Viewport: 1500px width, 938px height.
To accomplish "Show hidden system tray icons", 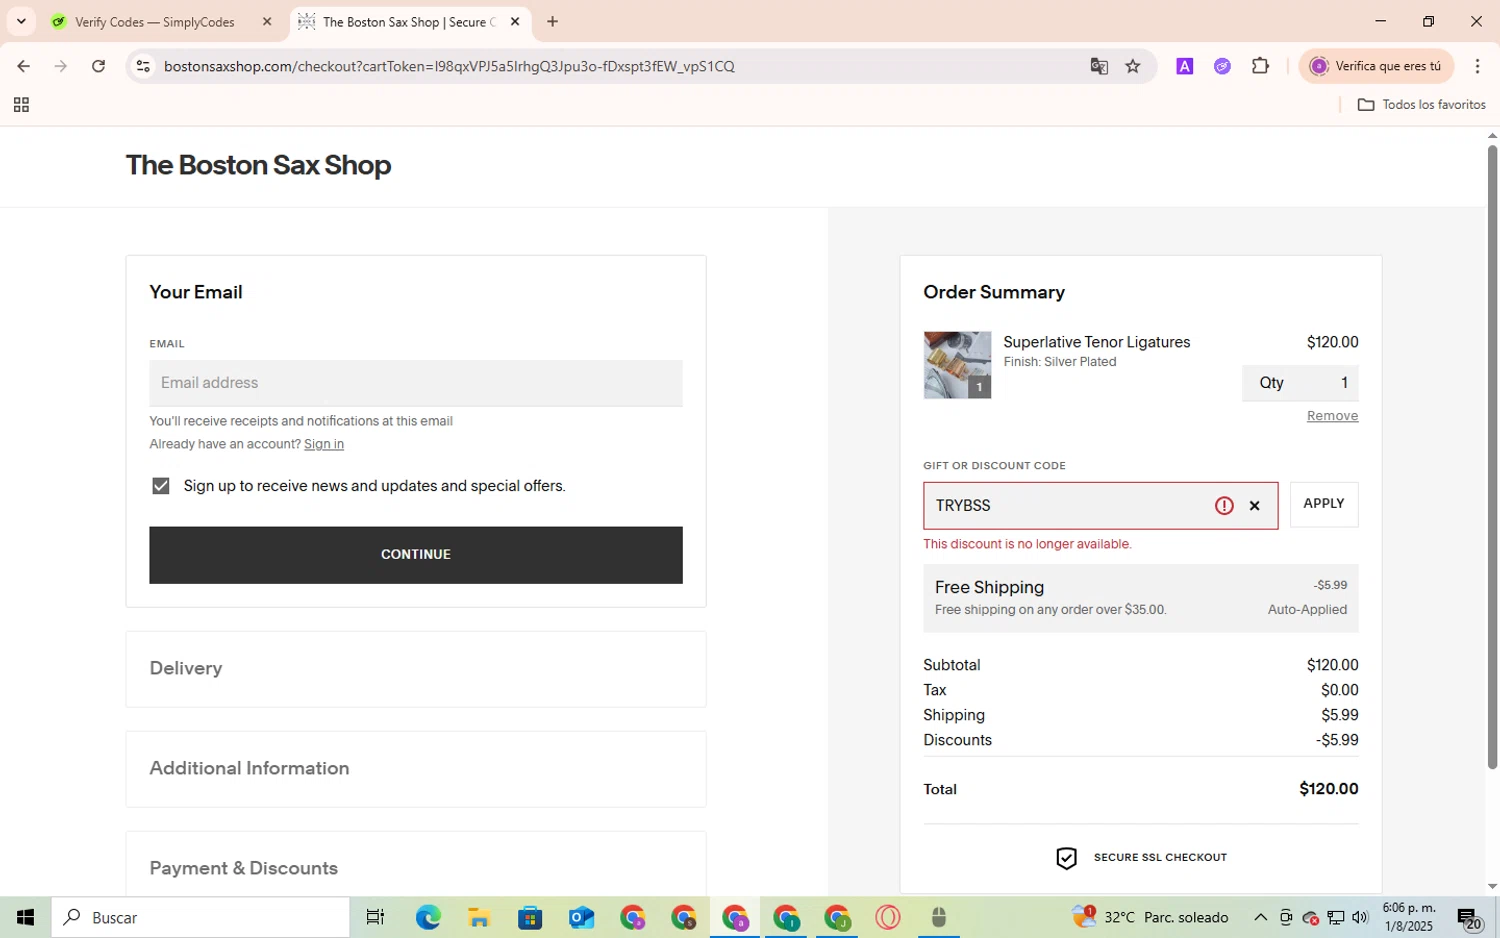I will [1260, 917].
